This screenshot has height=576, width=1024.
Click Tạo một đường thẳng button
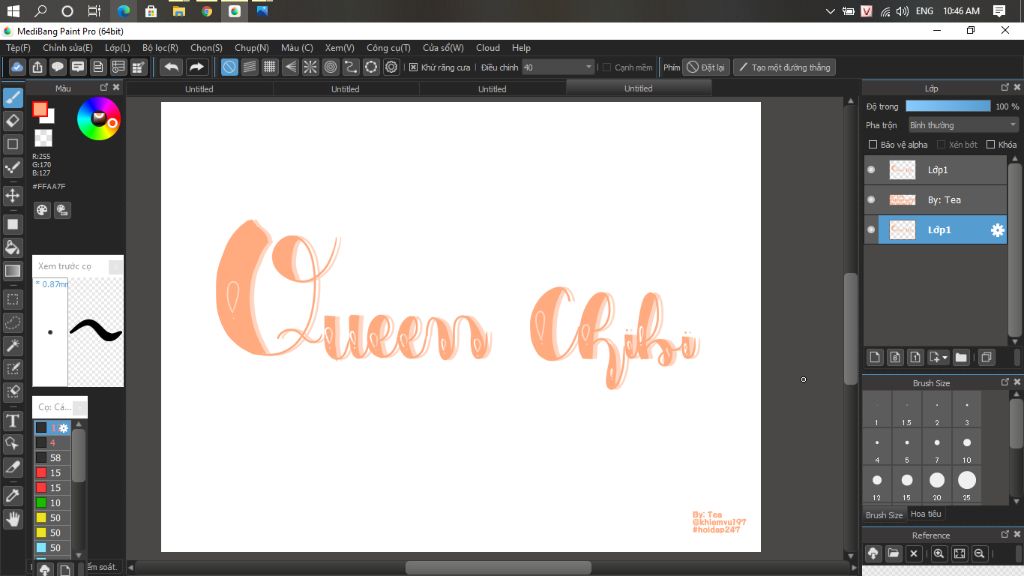pyautogui.click(x=784, y=67)
